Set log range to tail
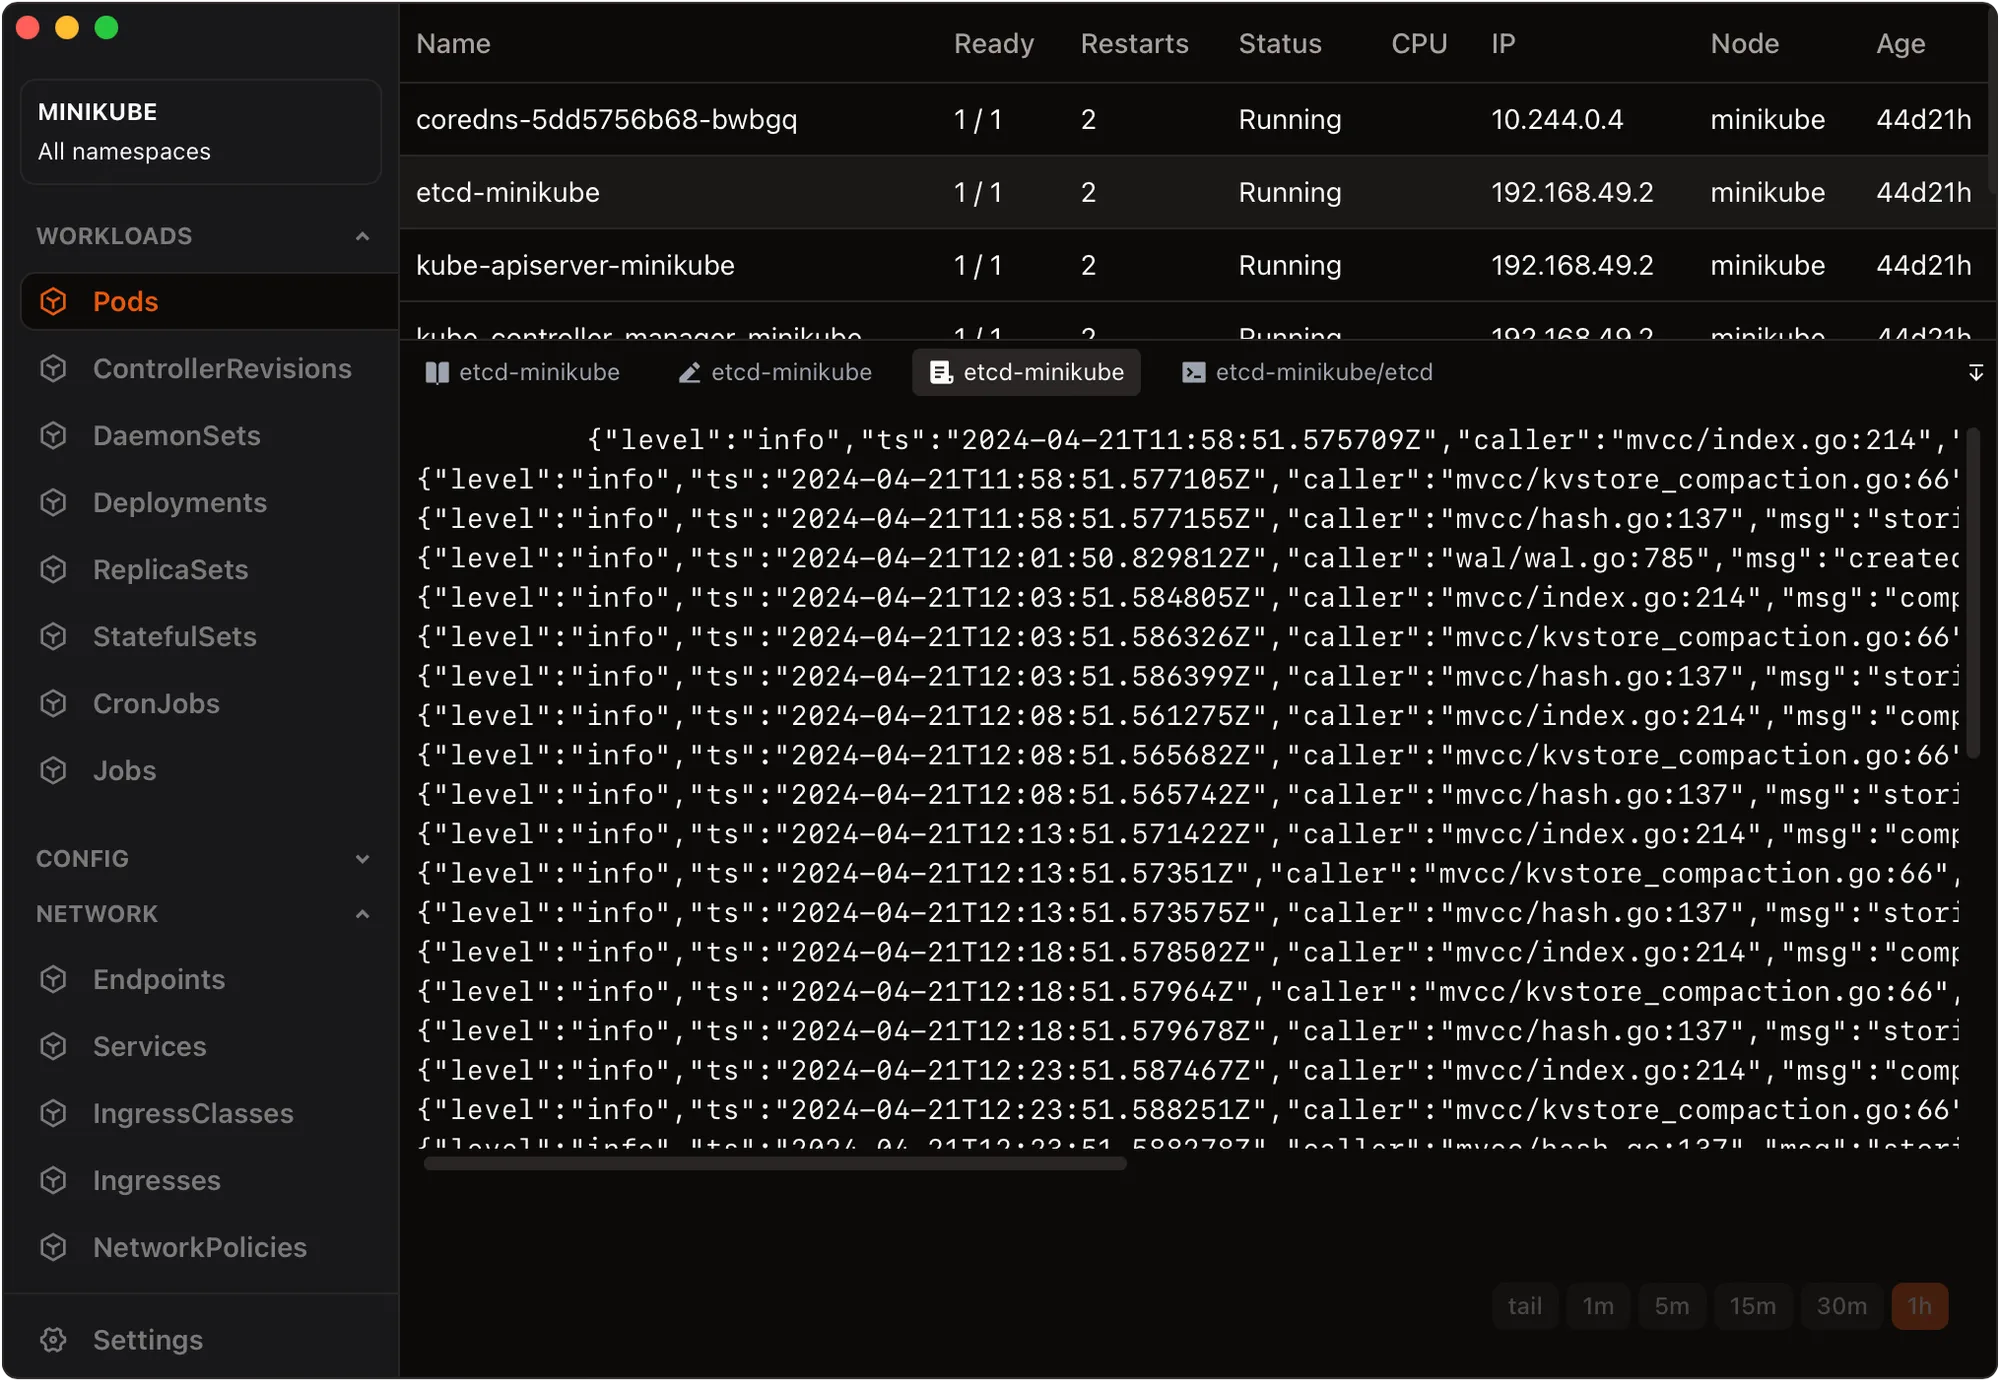The width and height of the screenshot is (2000, 1381). (x=1525, y=1306)
